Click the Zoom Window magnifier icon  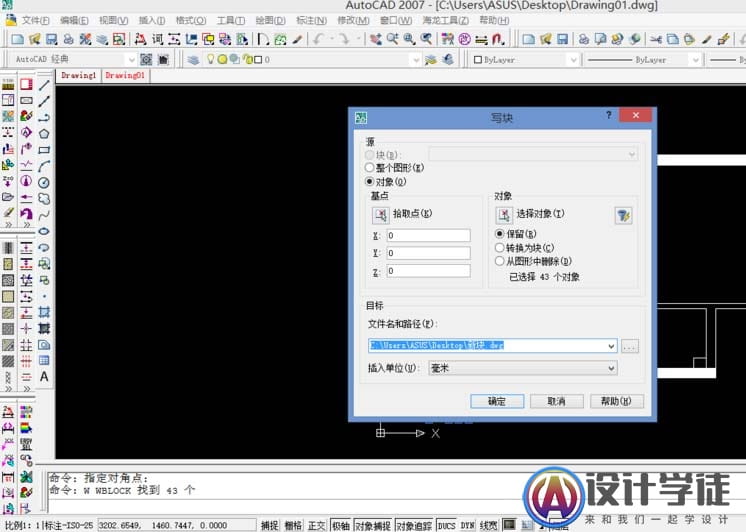(410, 39)
